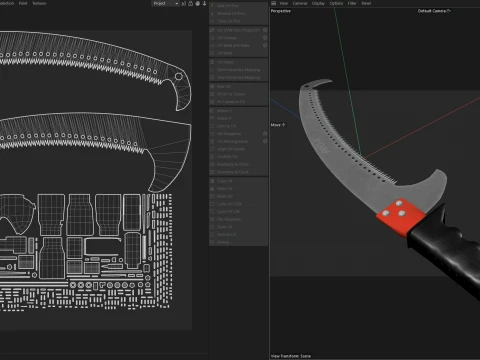Open the Paint menu in UV editor

[23, 3]
